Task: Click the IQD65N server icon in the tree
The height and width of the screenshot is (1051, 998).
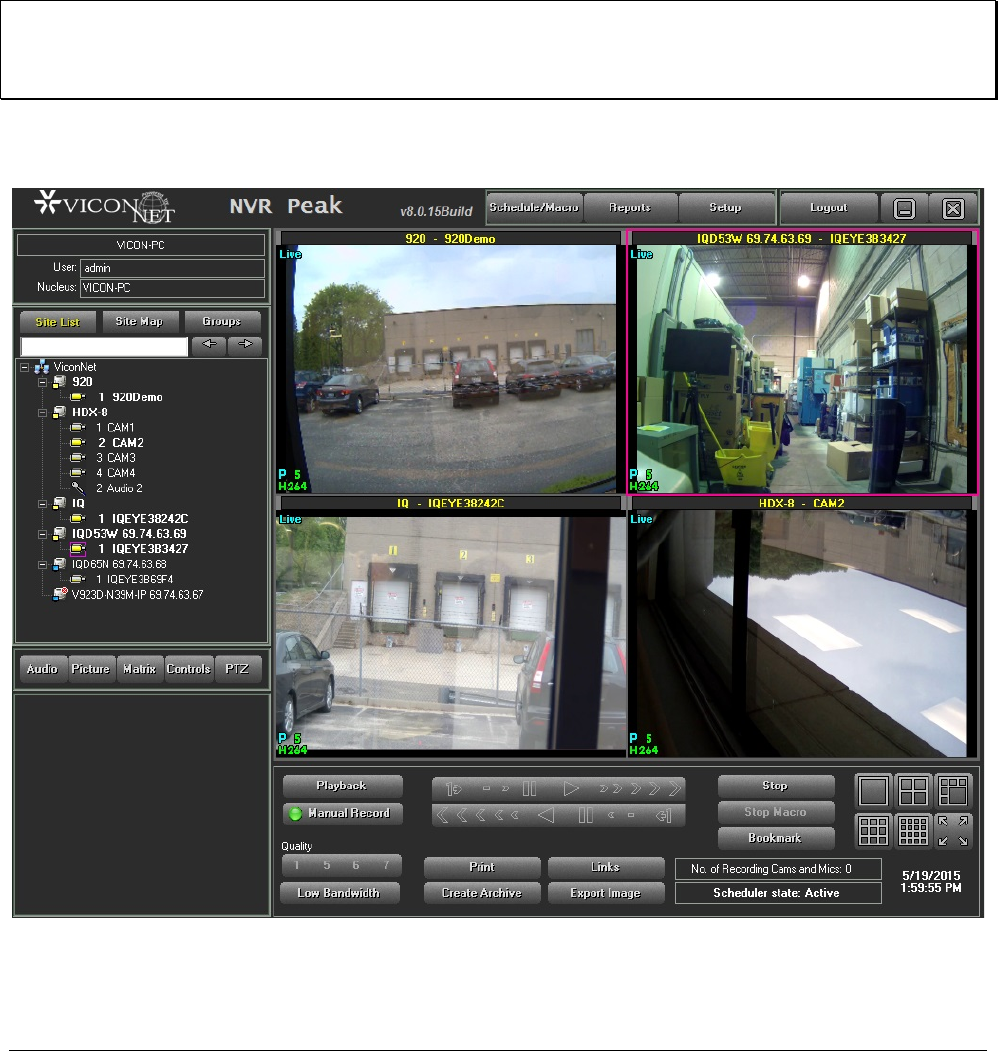Action: pos(60,564)
